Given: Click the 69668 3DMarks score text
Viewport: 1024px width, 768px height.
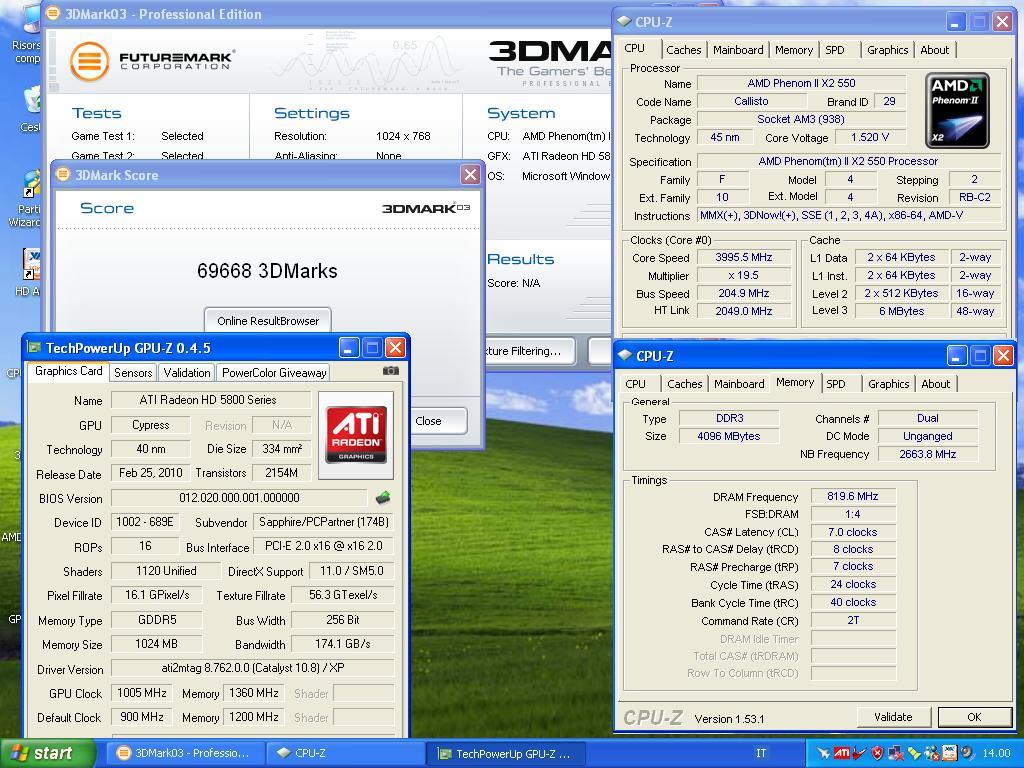Looking at the screenshot, I should [x=267, y=271].
